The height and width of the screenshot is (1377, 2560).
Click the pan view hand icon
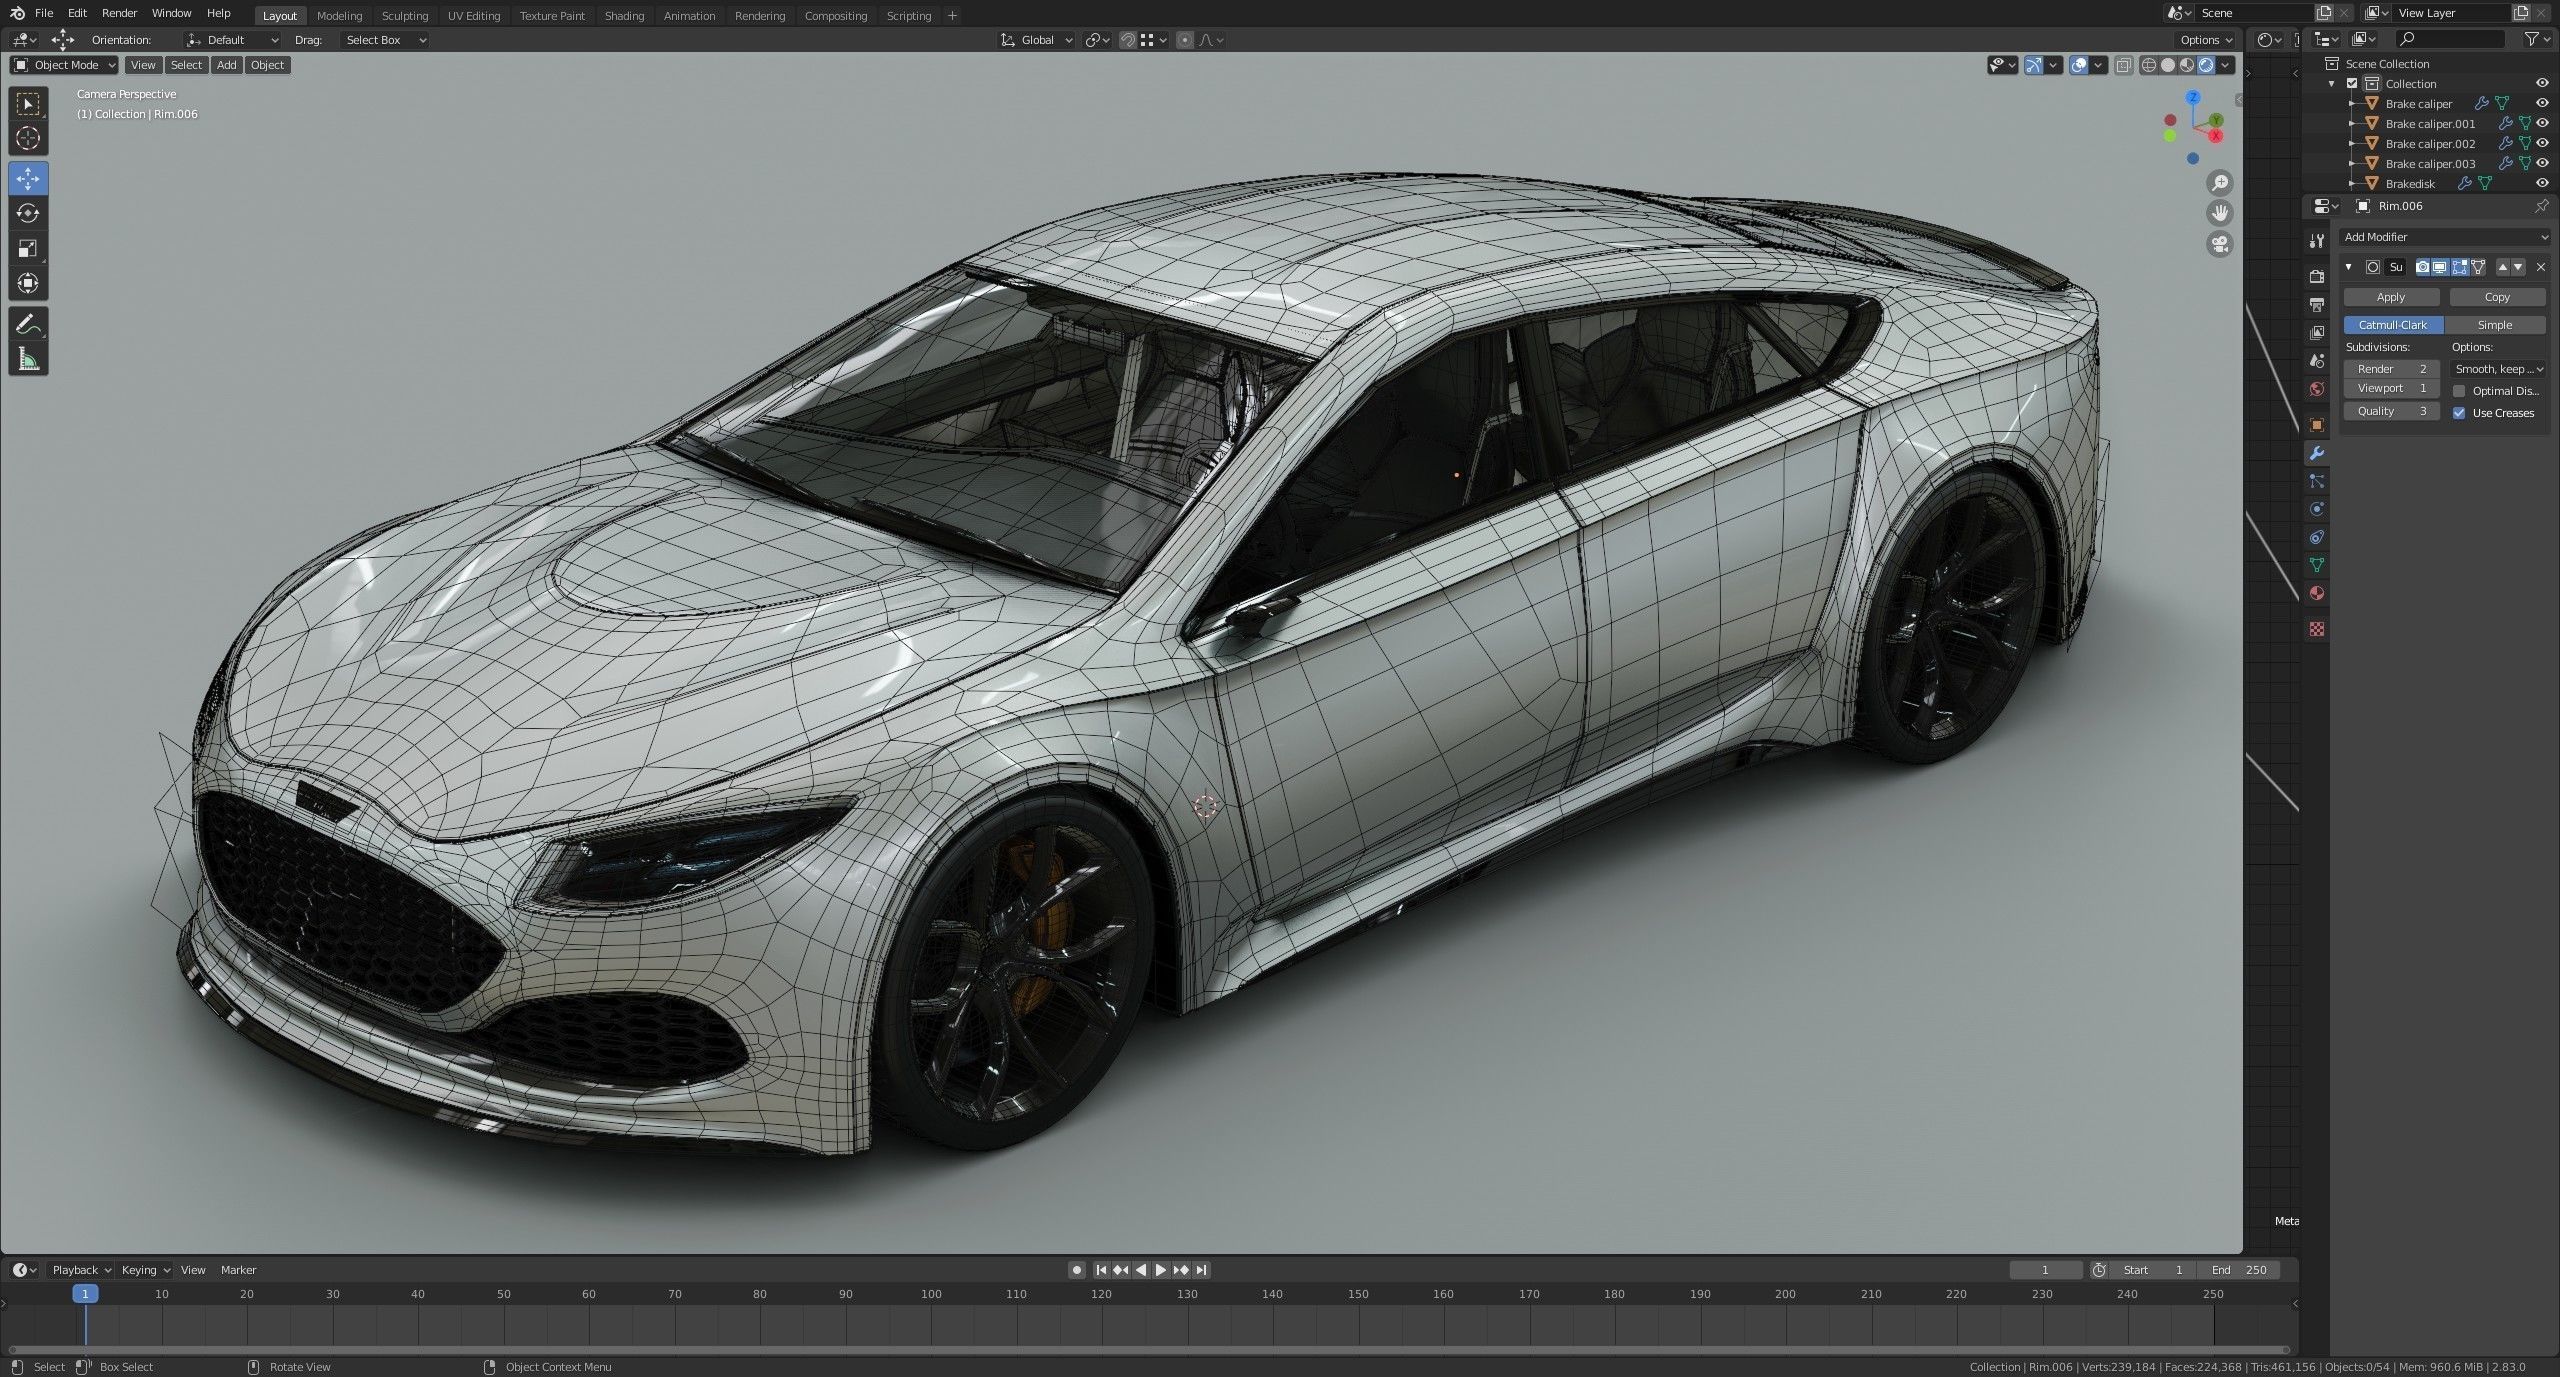[2220, 213]
